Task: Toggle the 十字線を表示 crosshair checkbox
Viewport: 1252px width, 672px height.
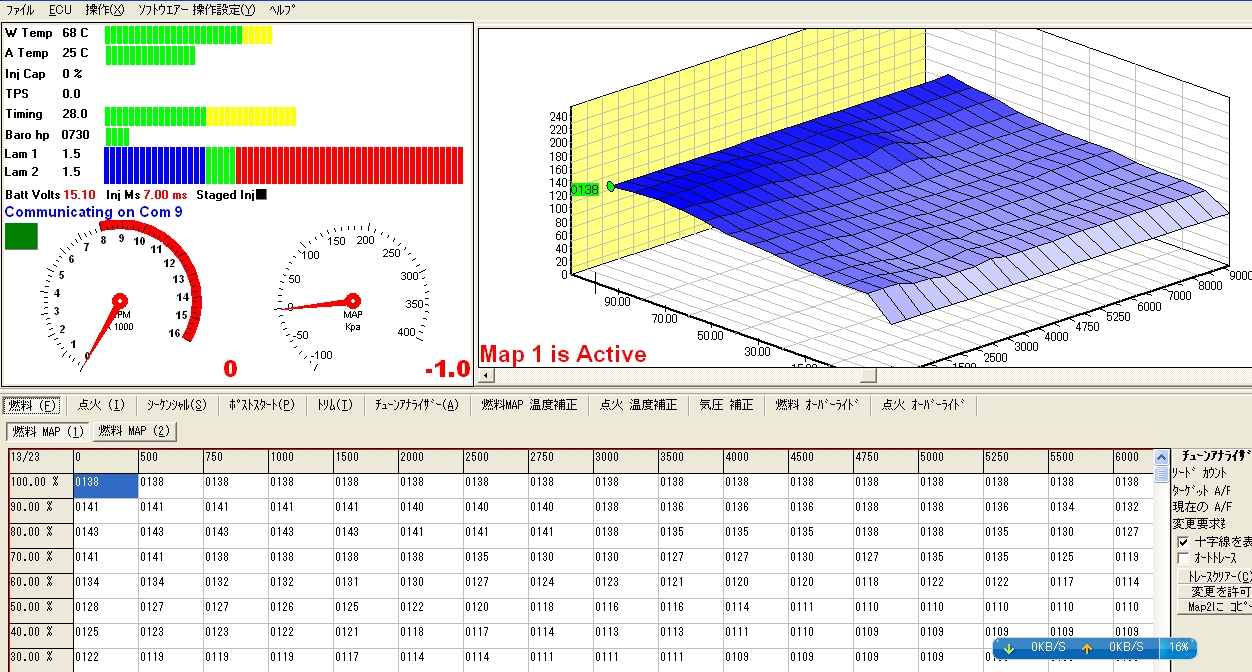Action: [1184, 541]
